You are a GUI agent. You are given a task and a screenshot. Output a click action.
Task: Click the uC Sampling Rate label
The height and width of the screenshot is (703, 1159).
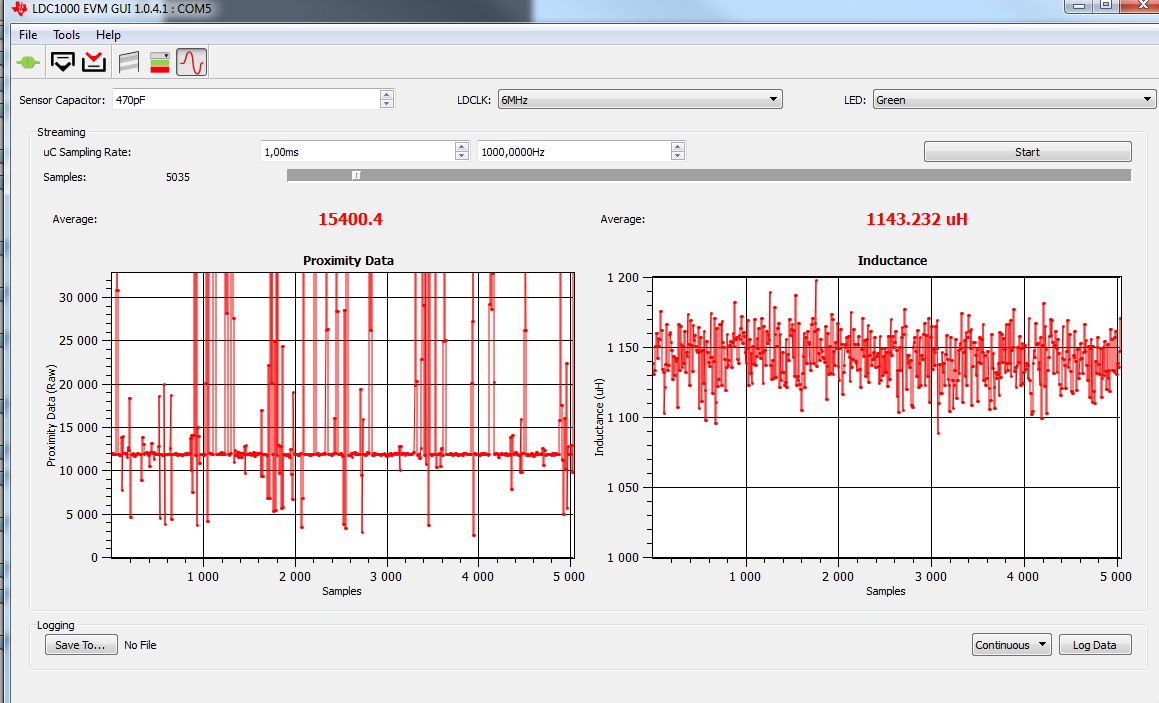[x=87, y=152]
